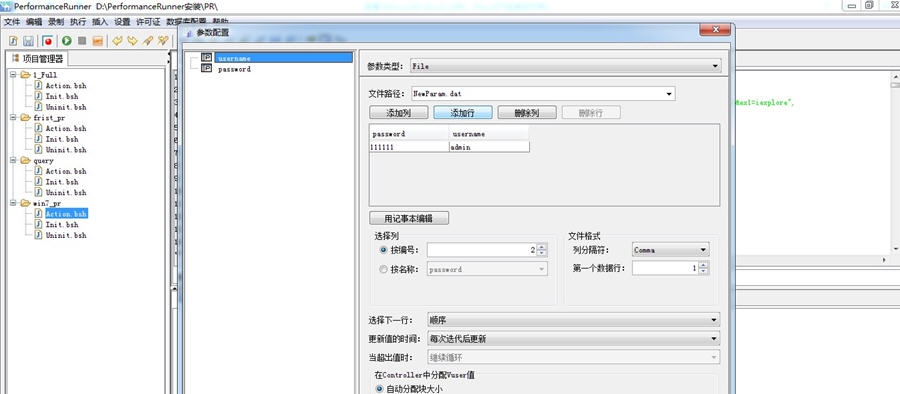The width and height of the screenshot is (900, 394).
Task: Collapse the 1_Full tree node
Action: [13, 75]
